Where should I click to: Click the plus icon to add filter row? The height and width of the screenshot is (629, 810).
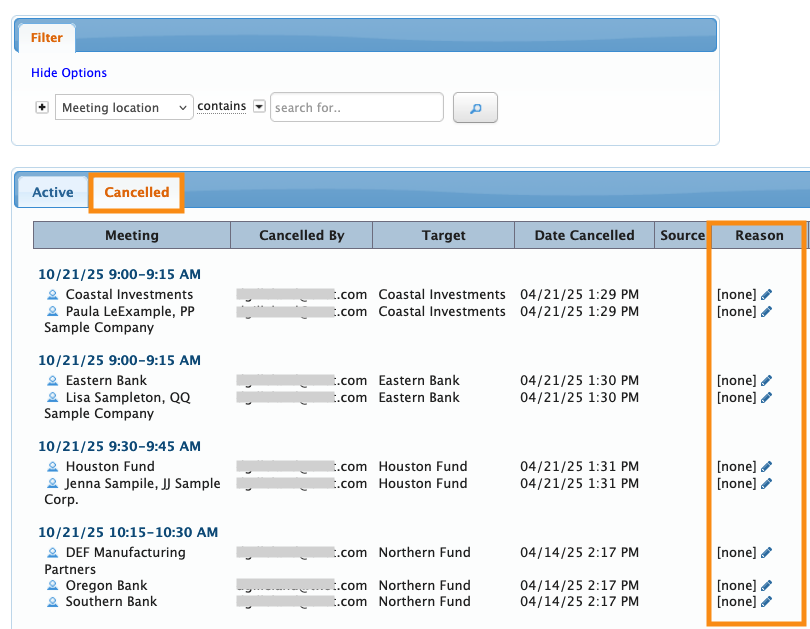point(42,107)
